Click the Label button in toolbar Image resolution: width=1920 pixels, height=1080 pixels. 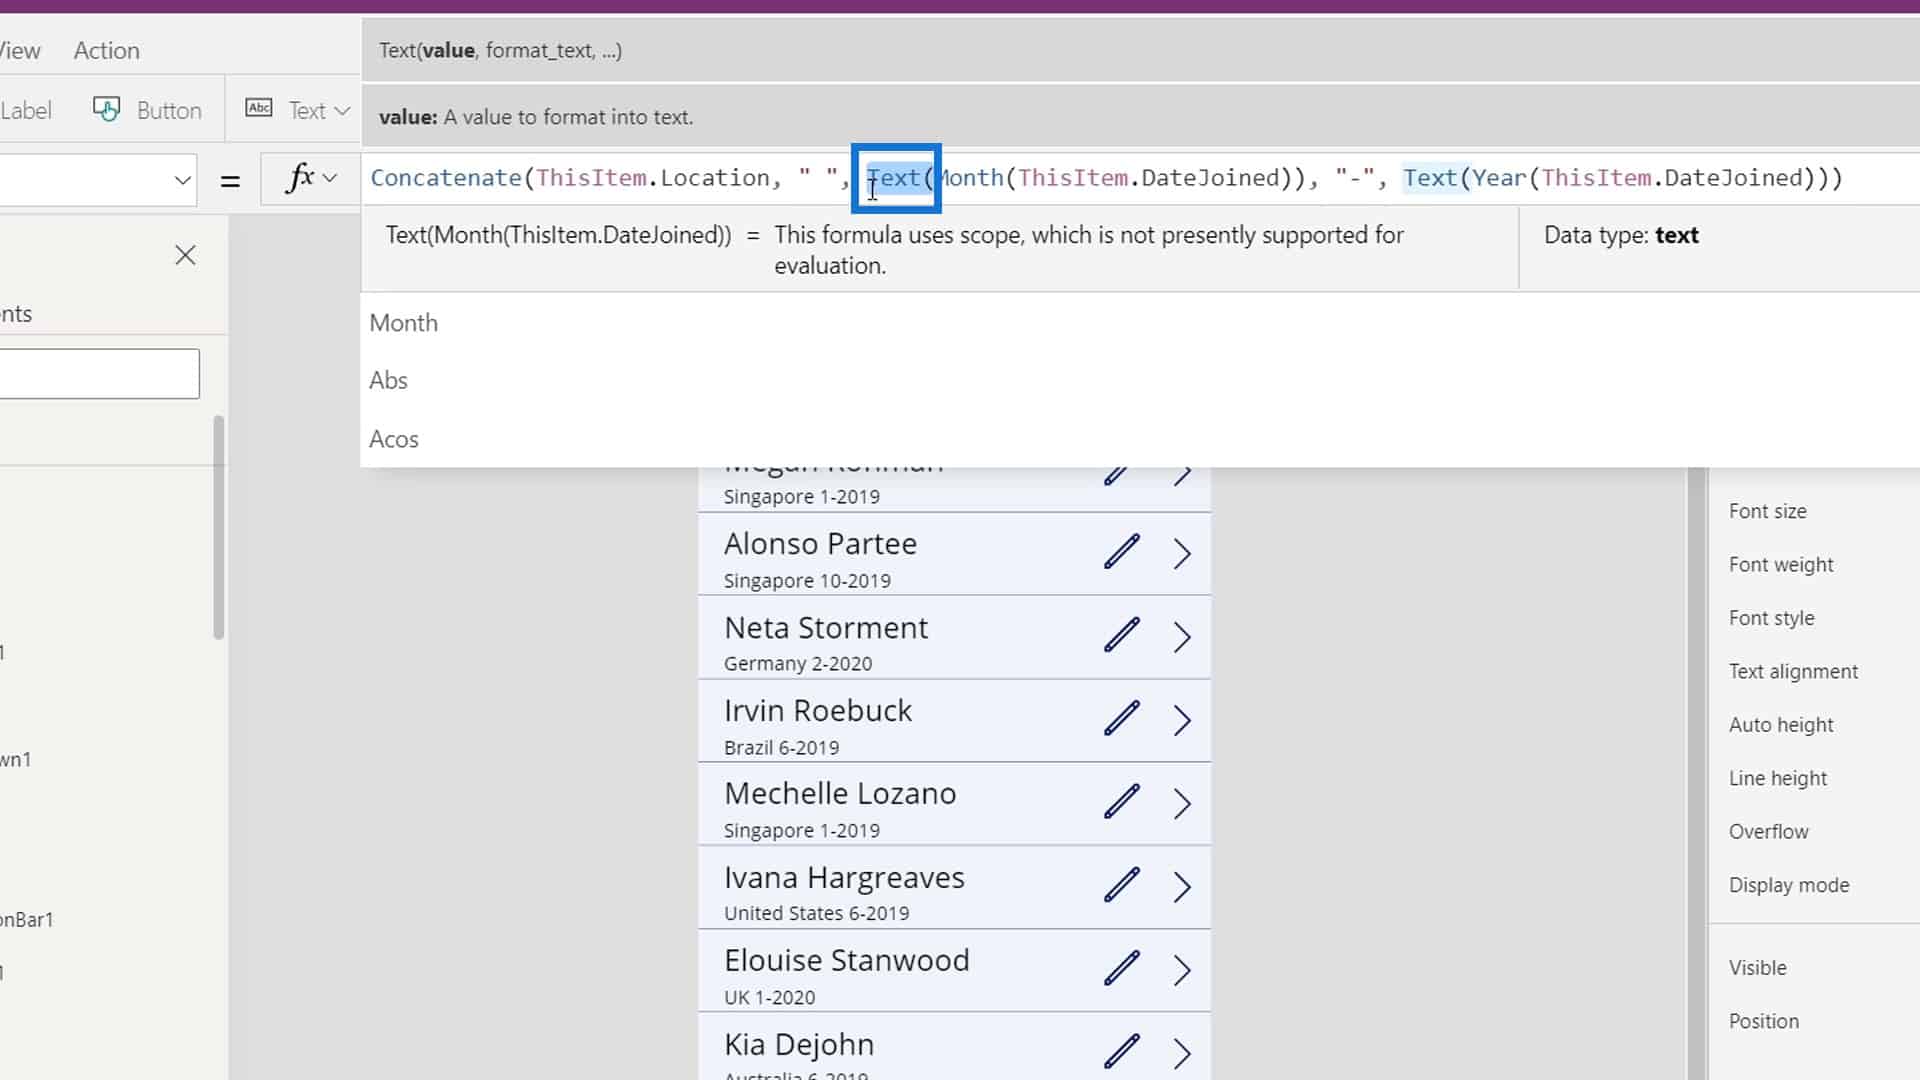pyautogui.click(x=26, y=109)
